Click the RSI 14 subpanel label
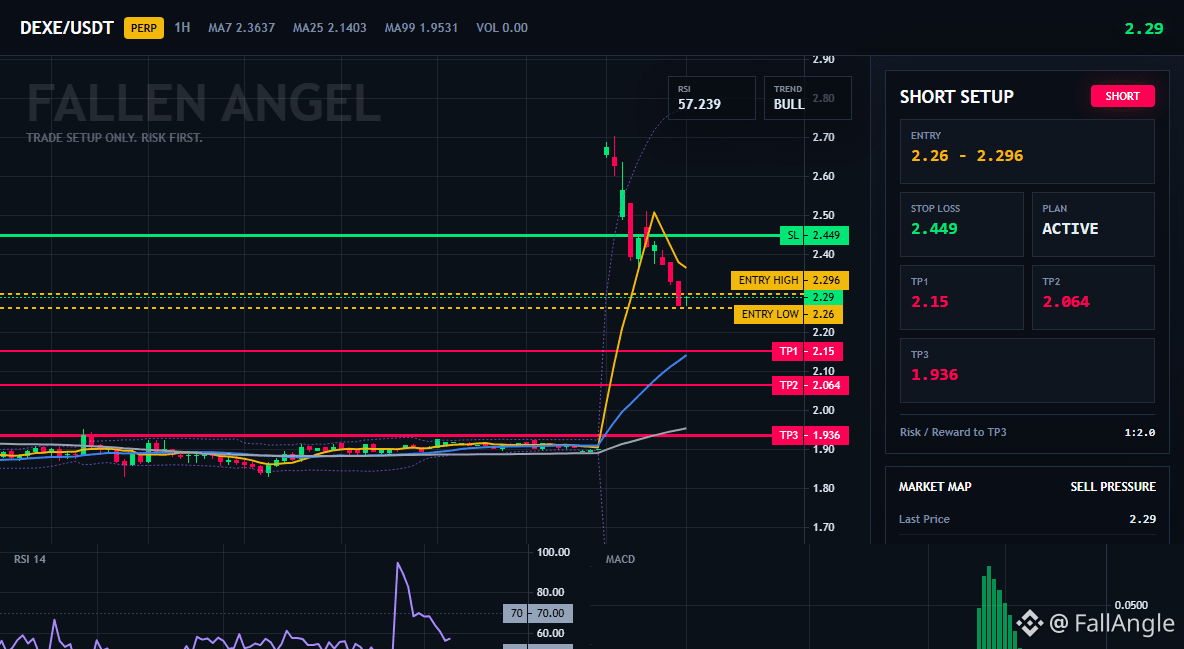Screen dimensions: 1184x649 [29, 559]
